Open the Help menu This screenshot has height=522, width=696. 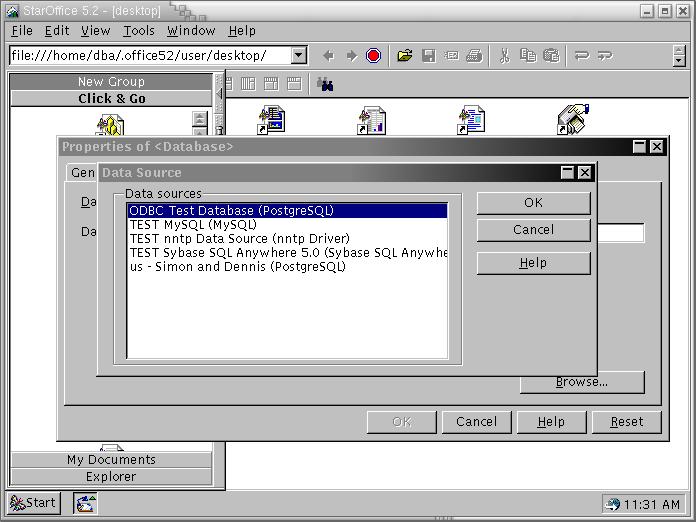[x=242, y=31]
